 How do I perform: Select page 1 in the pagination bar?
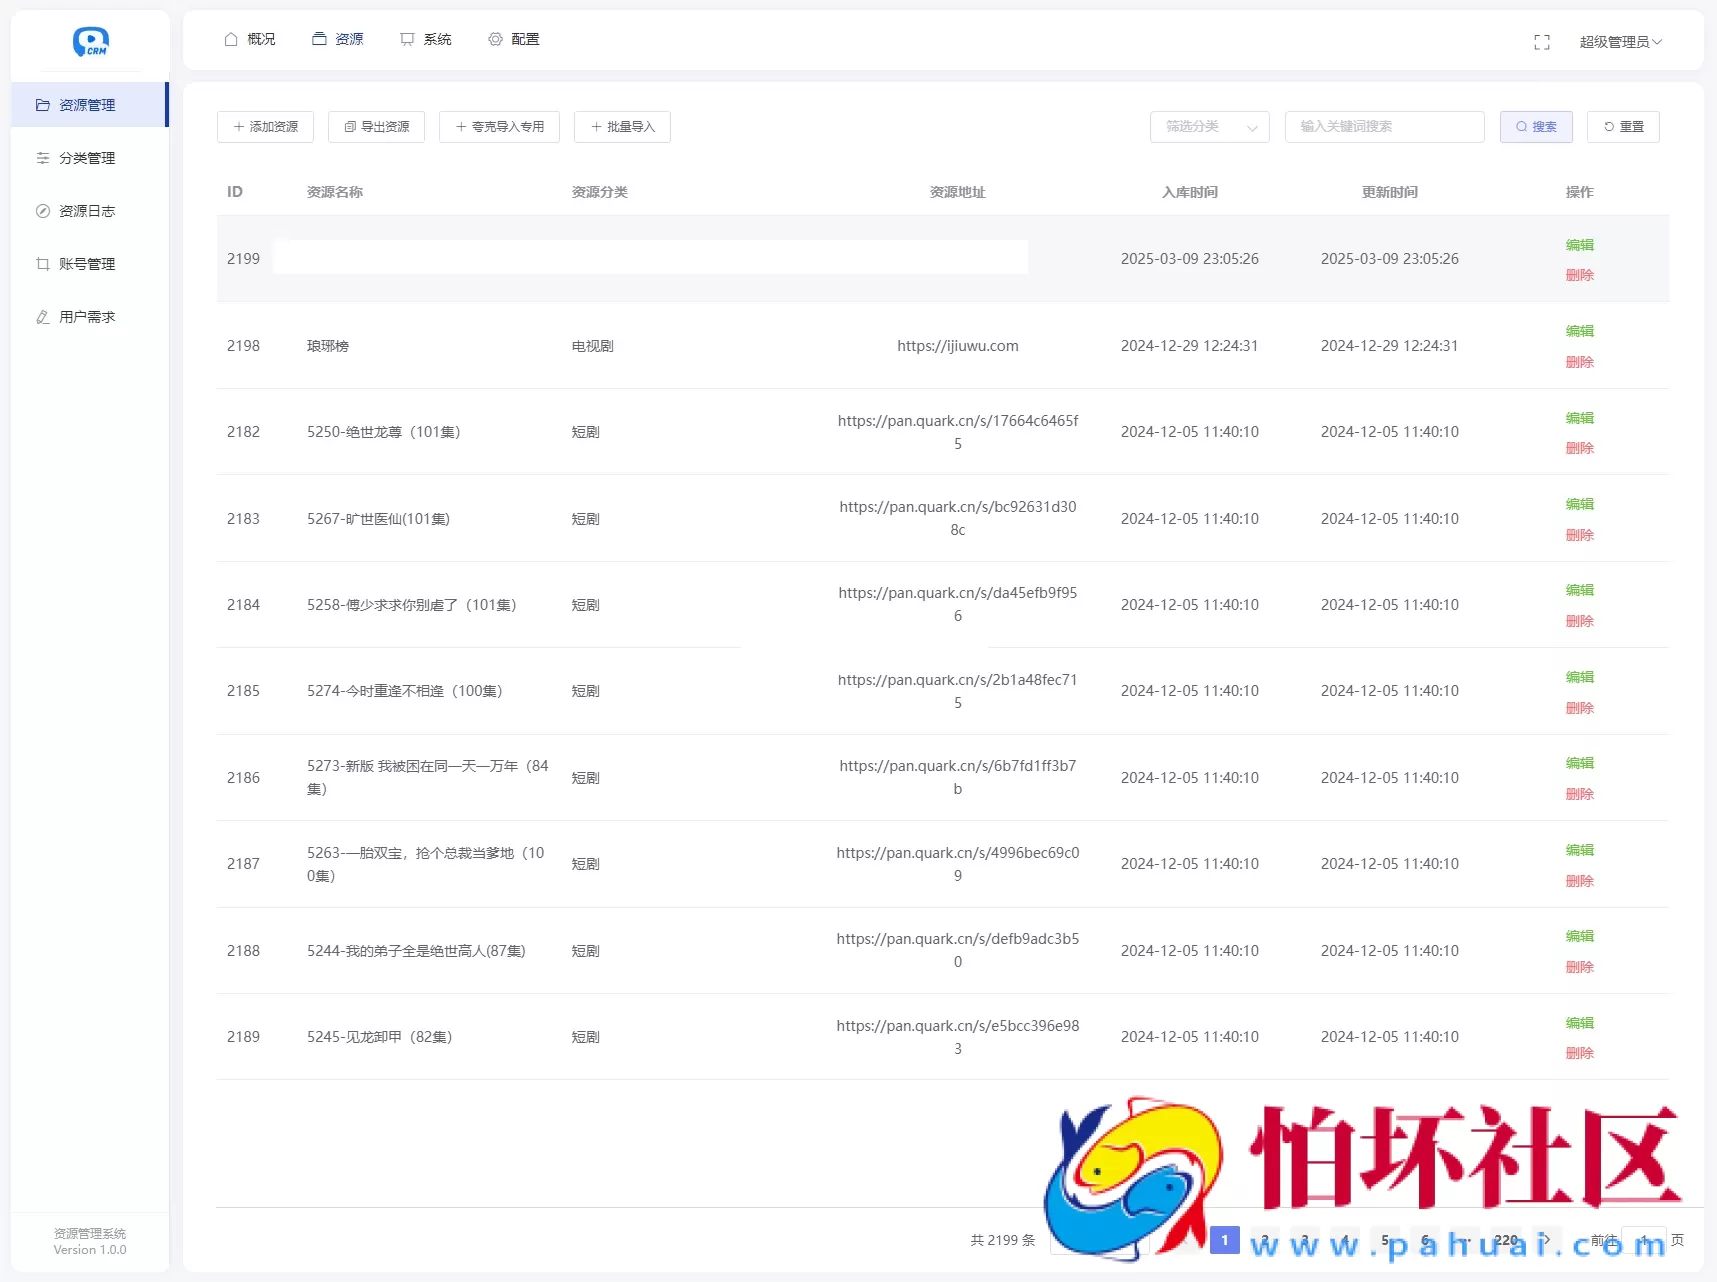[1224, 1239]
